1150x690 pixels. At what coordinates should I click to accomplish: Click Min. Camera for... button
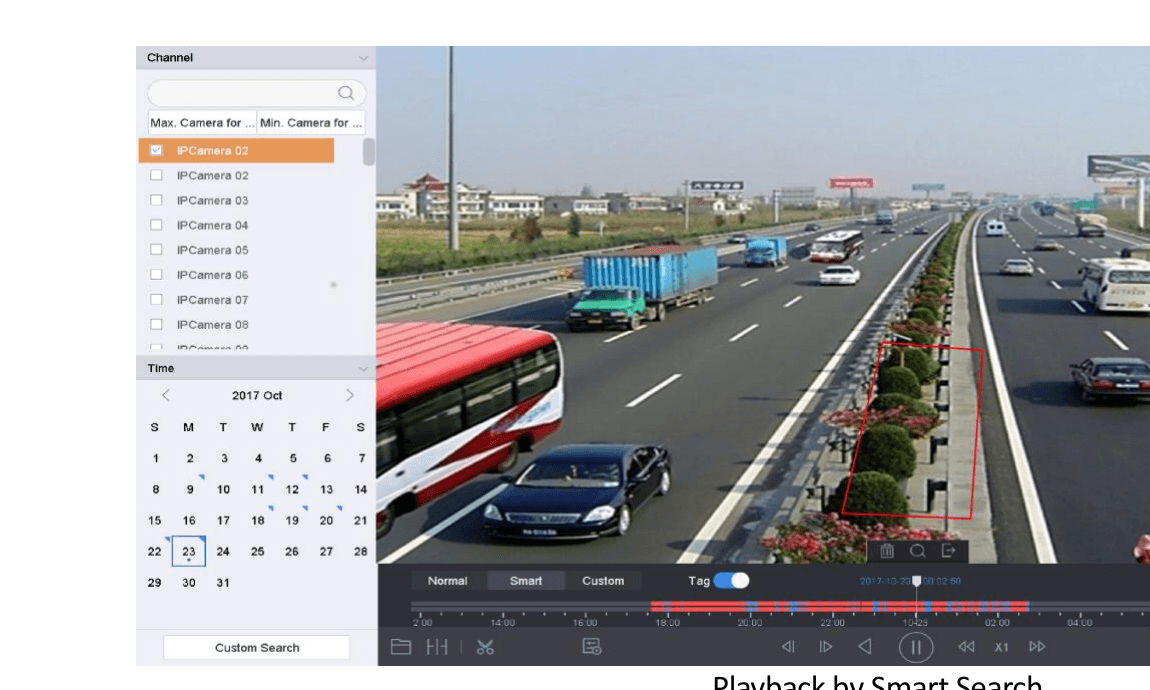(311, 122)
